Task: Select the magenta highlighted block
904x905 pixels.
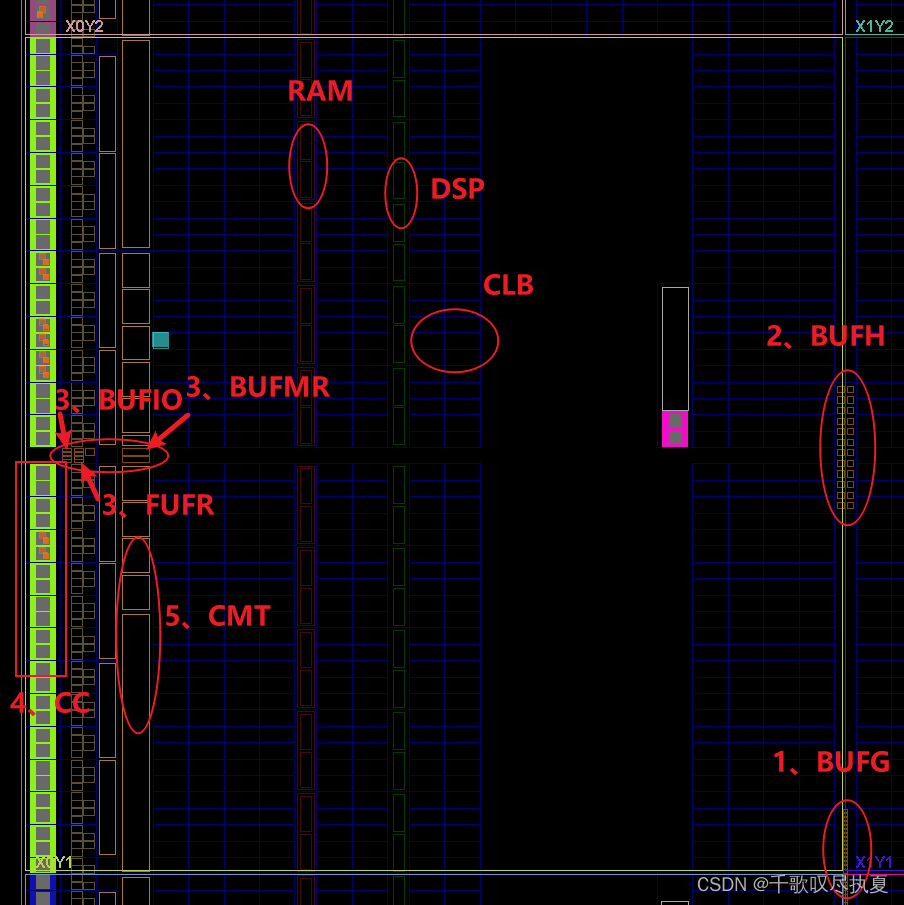Action: click(675, 429)
